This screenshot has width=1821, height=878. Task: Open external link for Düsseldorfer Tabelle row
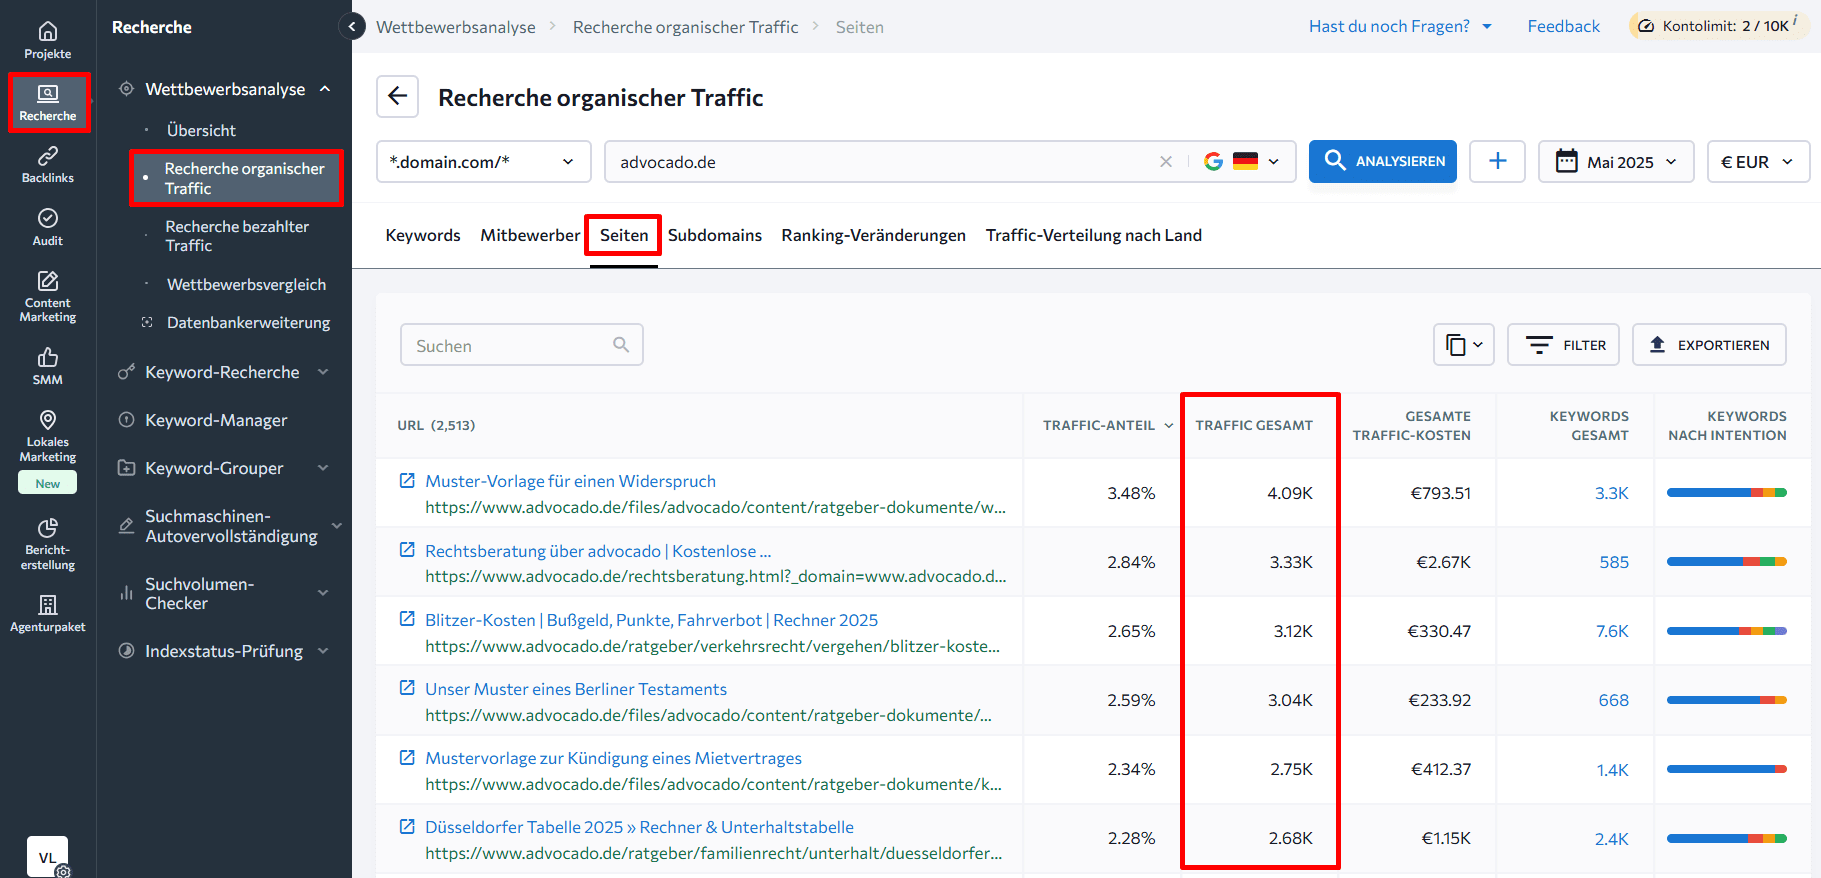[x=407, y=826]
